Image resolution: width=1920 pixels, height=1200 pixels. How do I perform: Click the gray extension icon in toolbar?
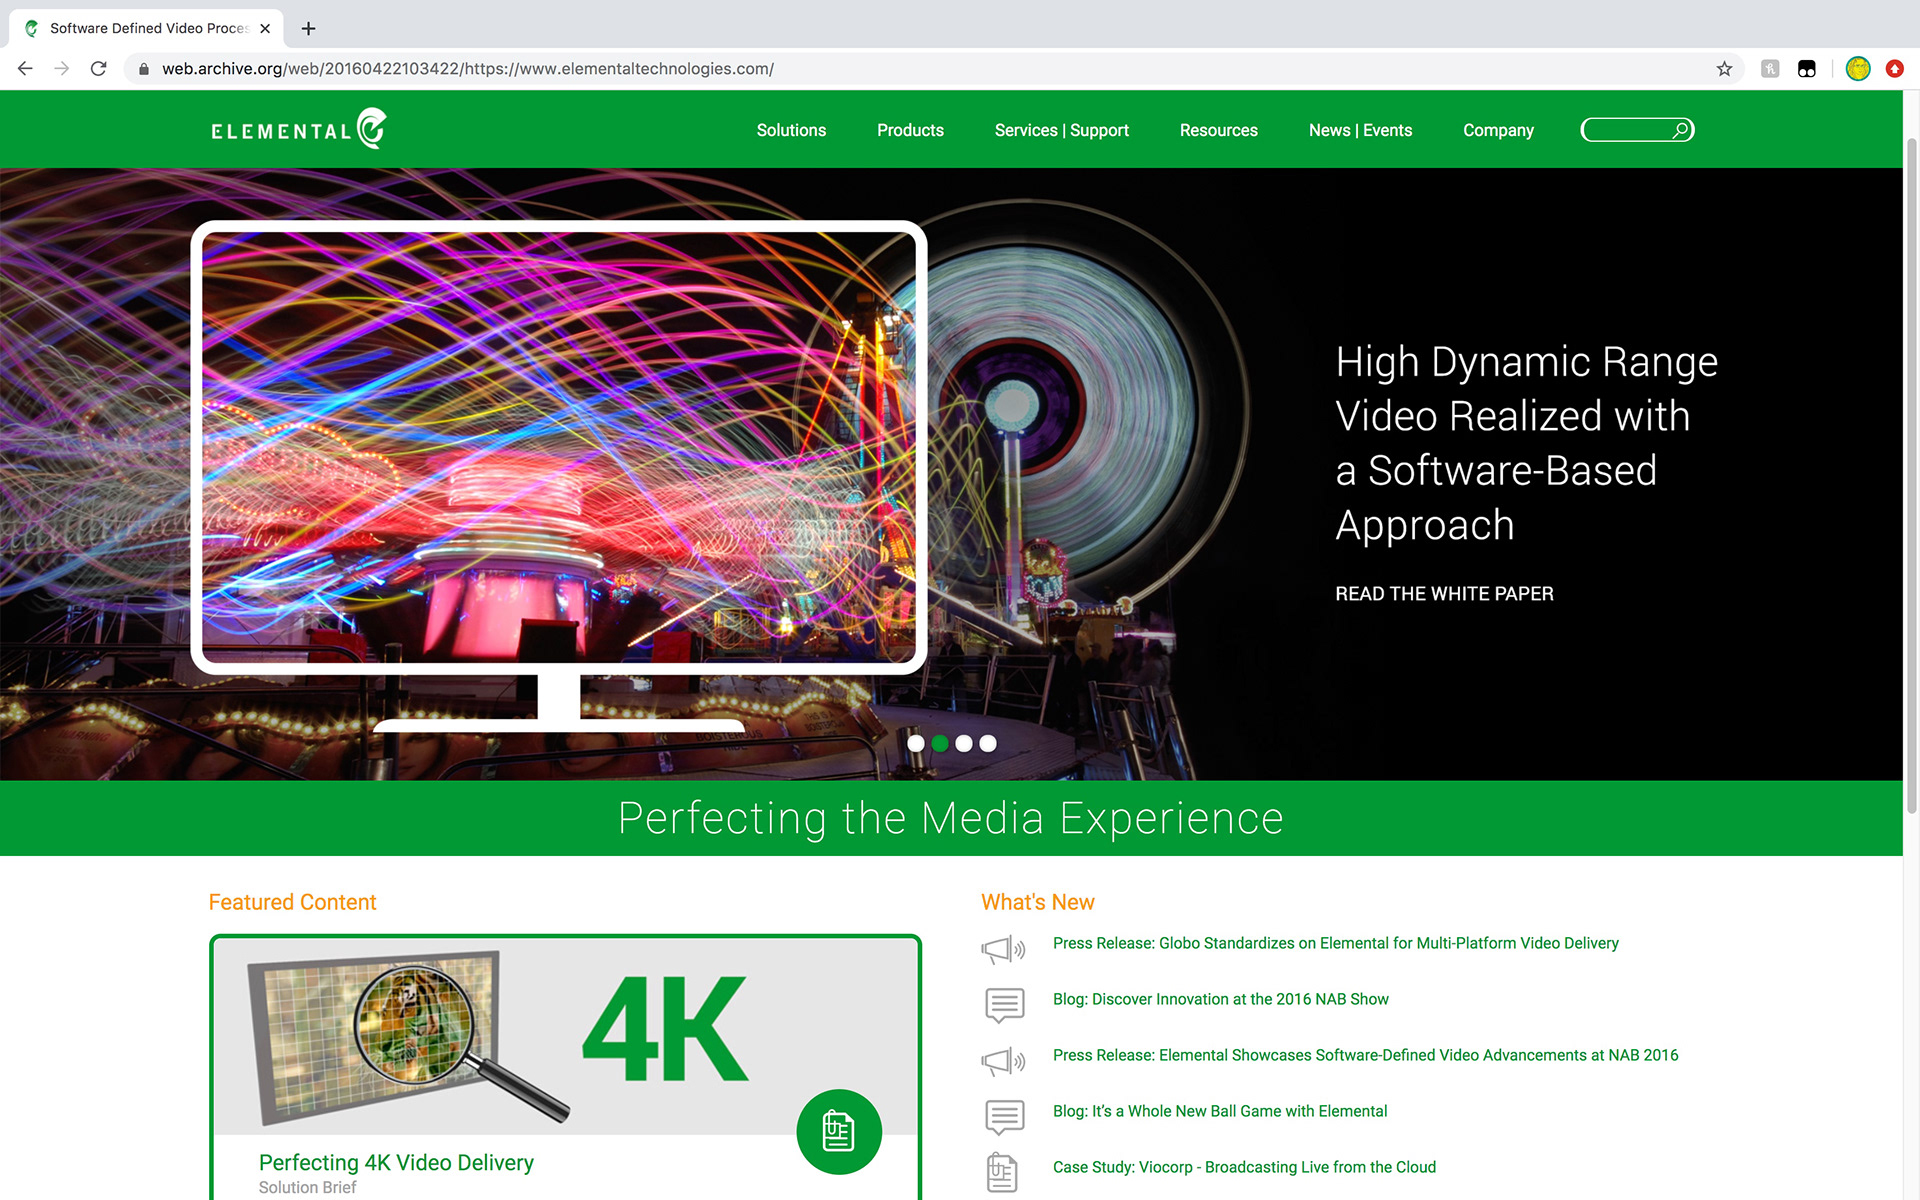1770,69
